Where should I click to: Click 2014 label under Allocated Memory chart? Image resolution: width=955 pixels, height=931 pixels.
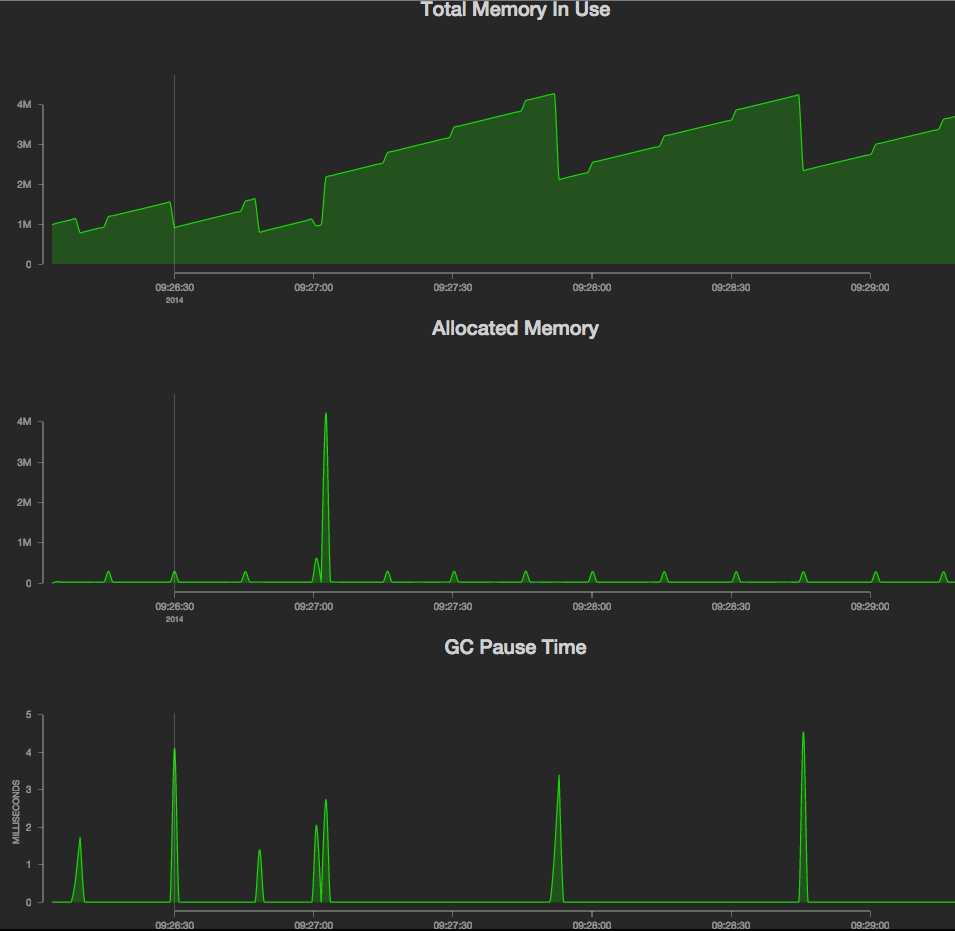coord(175,619)
